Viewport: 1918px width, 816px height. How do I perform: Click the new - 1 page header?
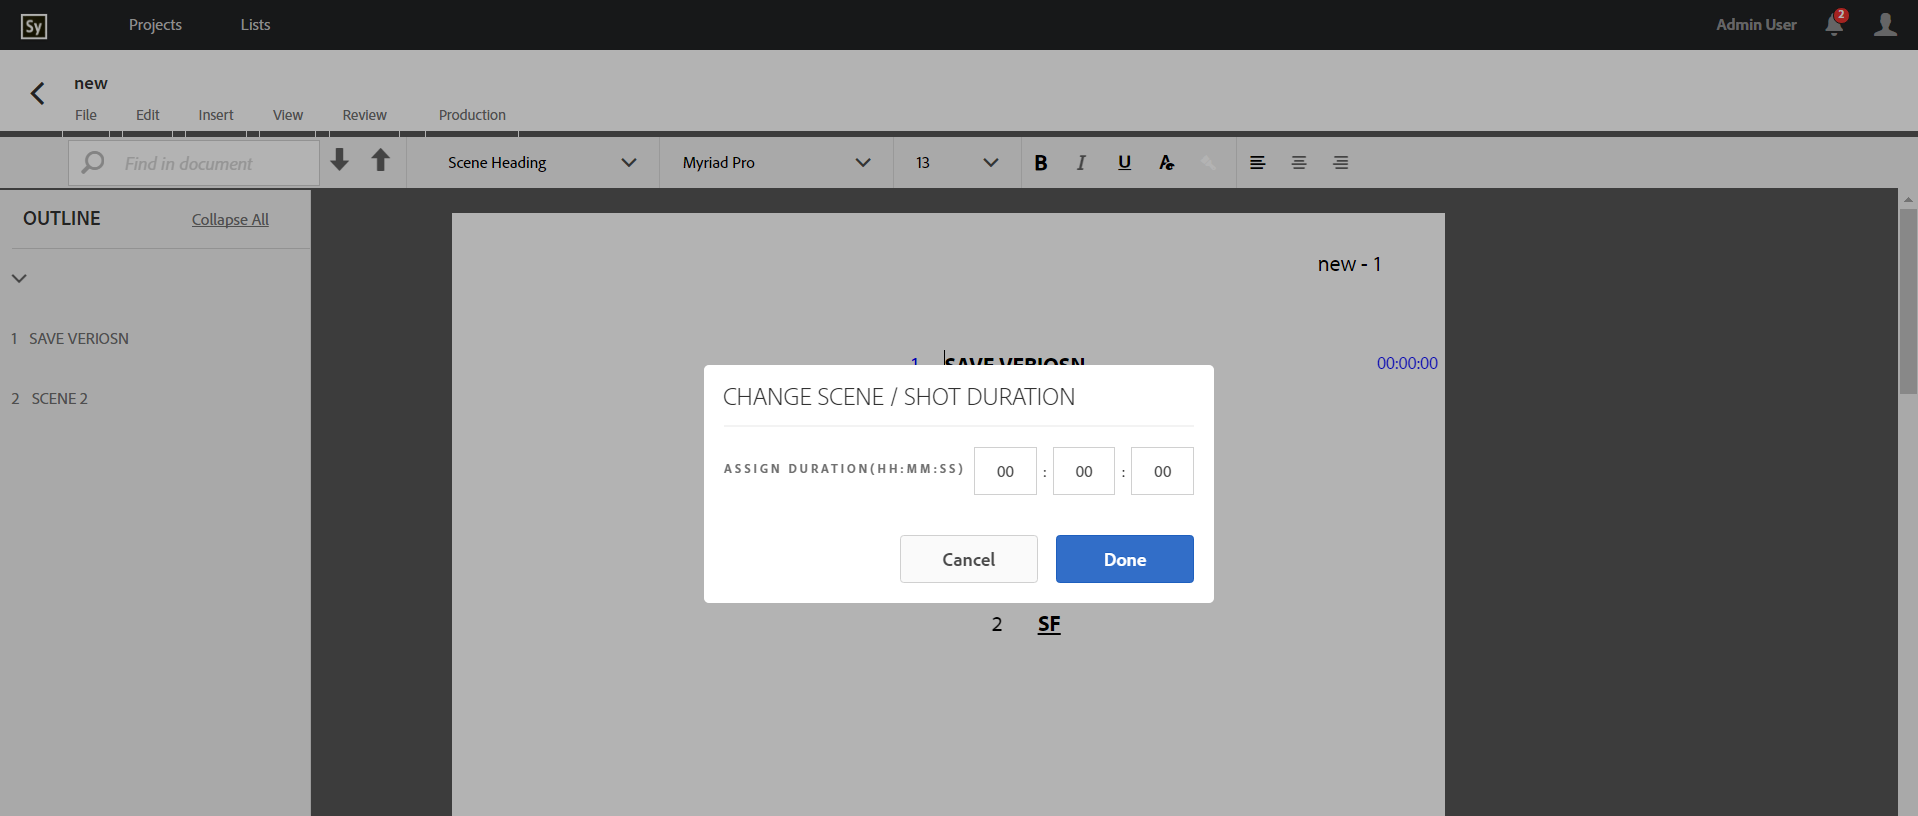tap(1349, 264)
